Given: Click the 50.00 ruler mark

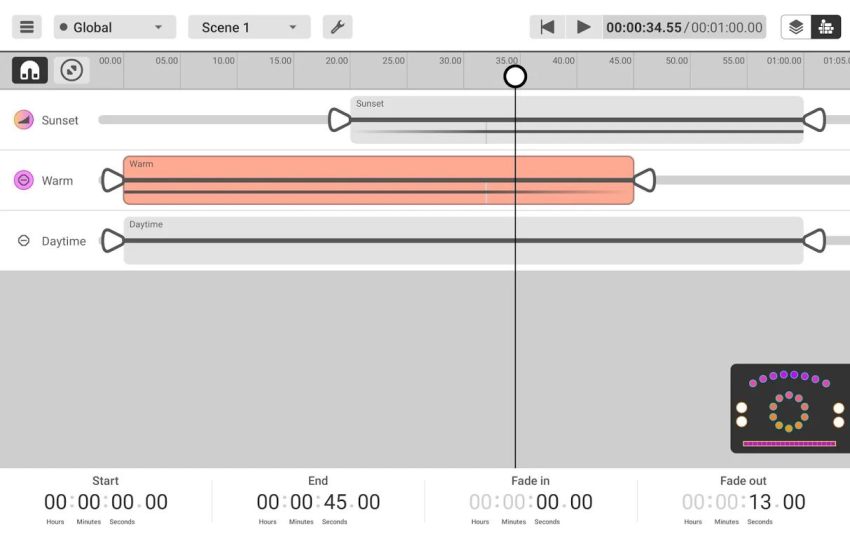Looking at the screenshot, I should [677, 61].
